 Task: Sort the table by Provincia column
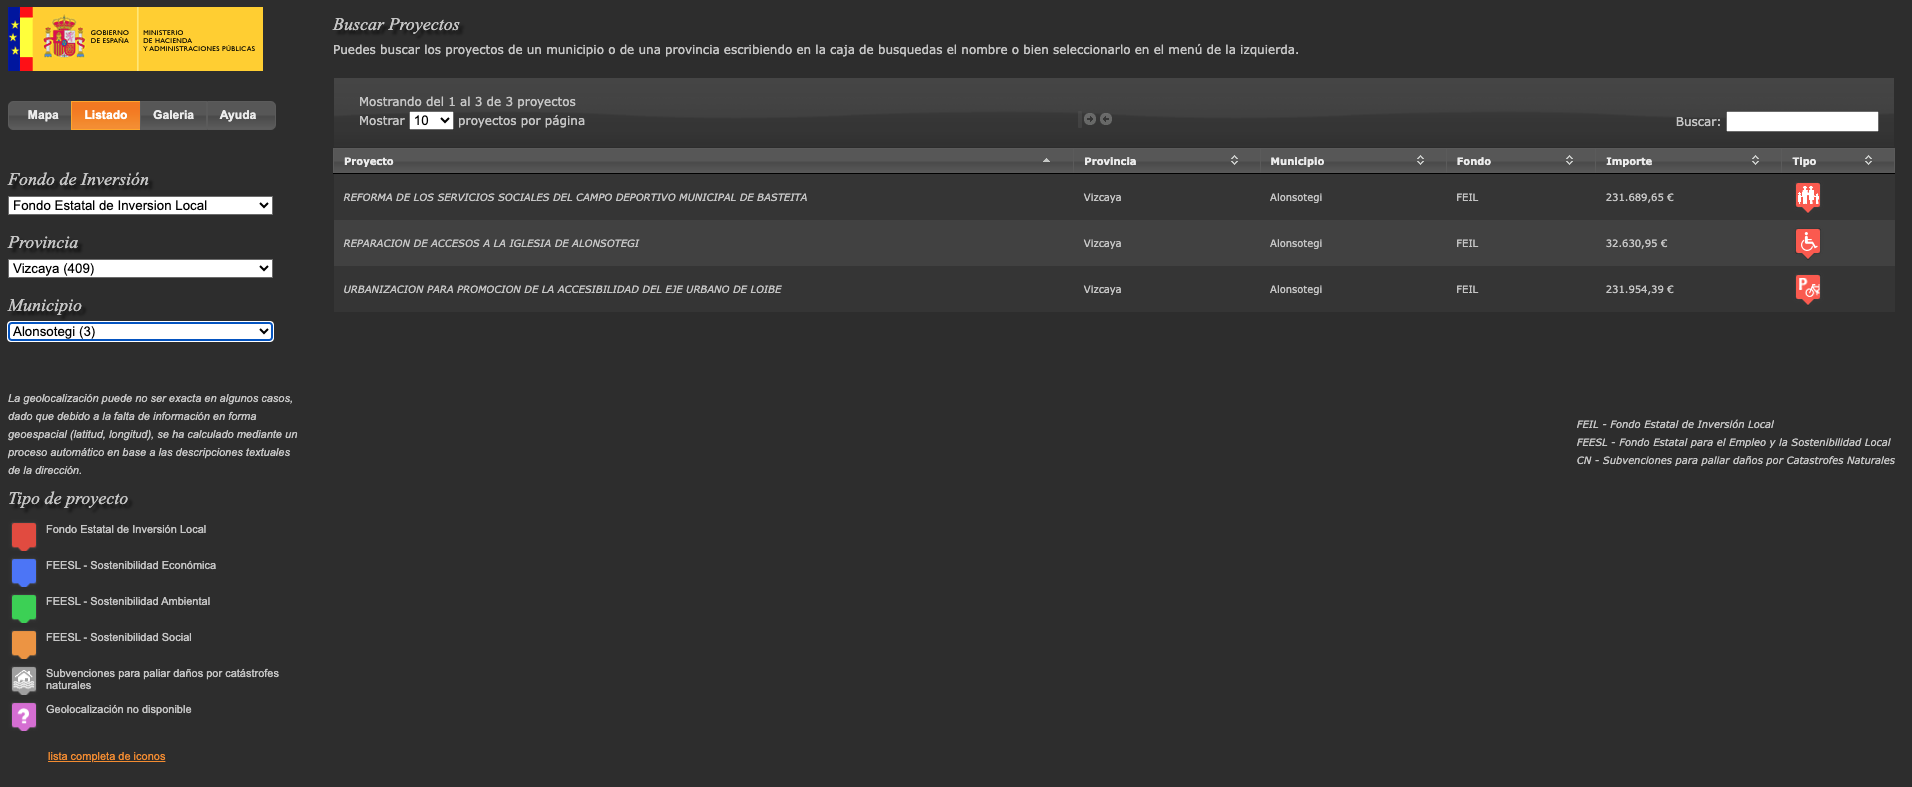pyautogui.click(x=1160, y=161)
